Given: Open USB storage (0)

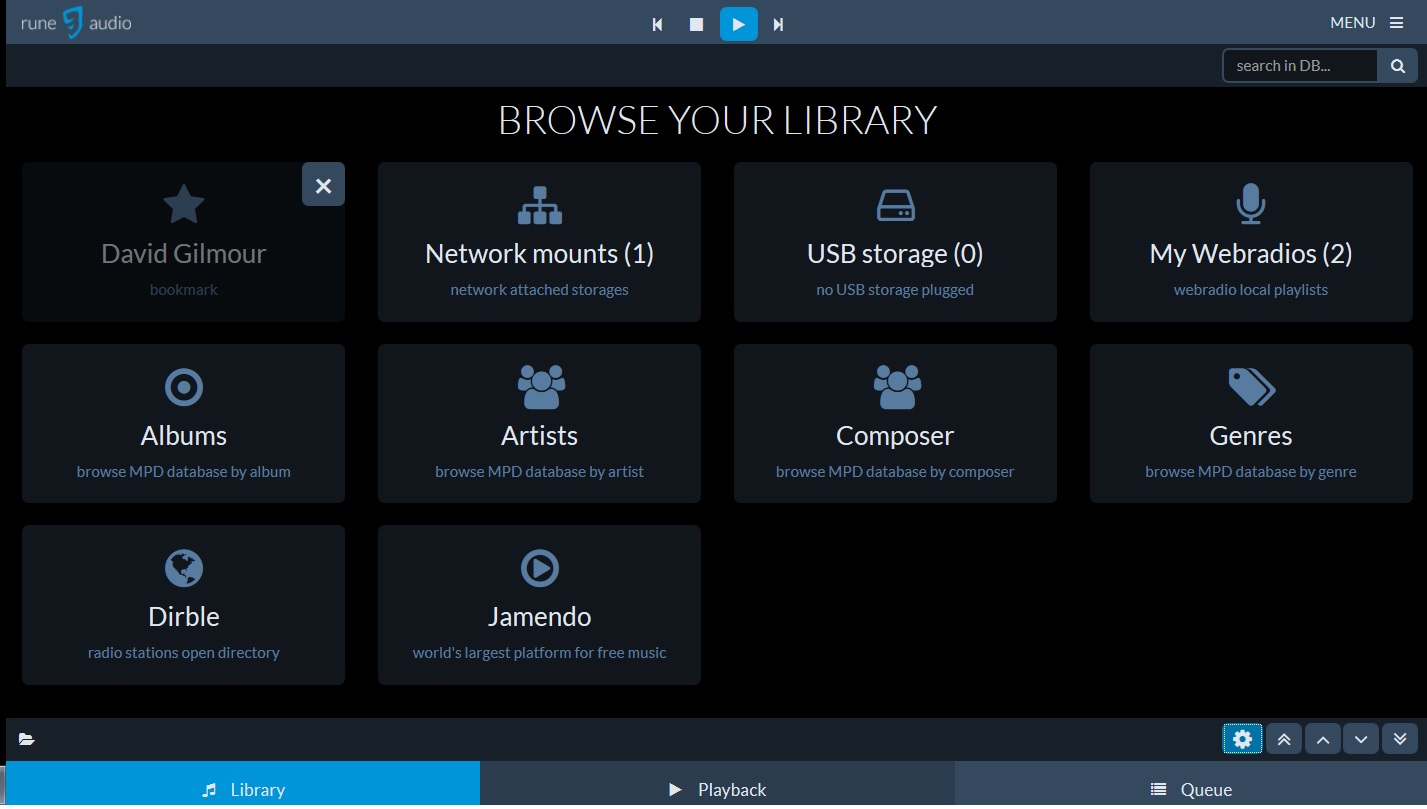Looking at the screenshot, I should [895, 242].
